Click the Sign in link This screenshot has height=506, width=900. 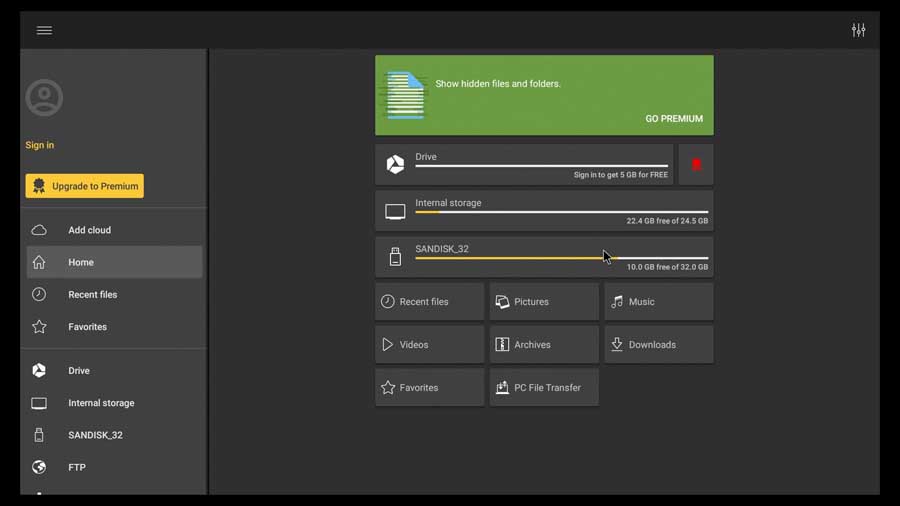[x=40, y=145]
